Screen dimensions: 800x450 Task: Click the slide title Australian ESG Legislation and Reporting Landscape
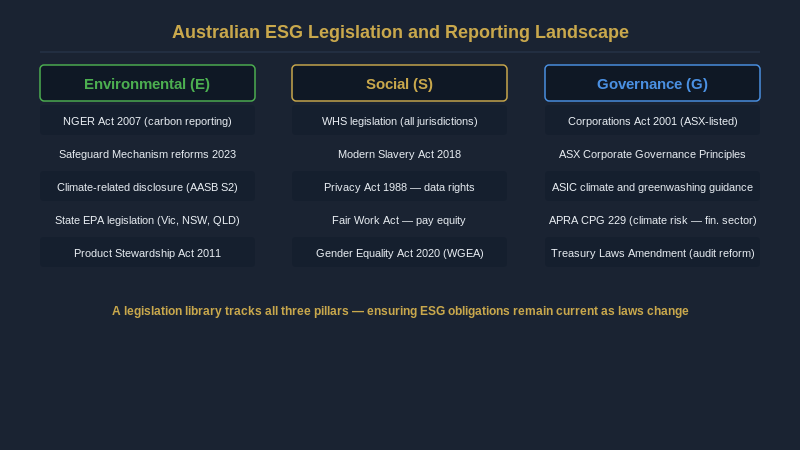[x=400, y=32]
